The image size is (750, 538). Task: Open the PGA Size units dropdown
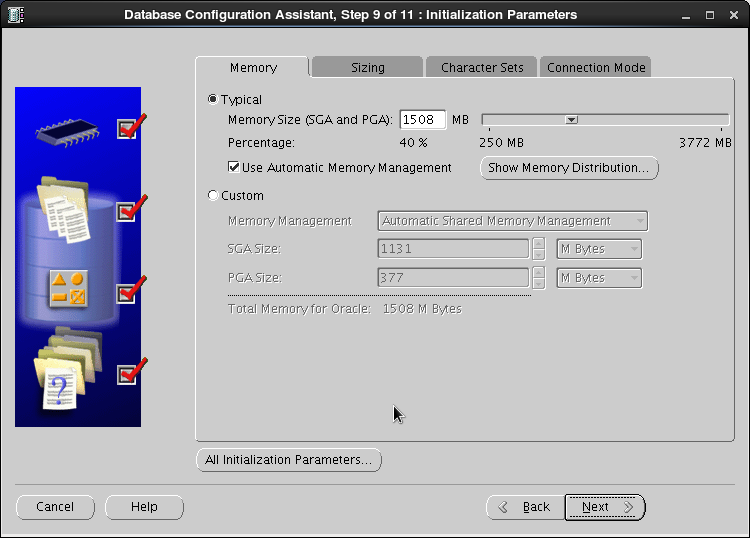(599, 278)
